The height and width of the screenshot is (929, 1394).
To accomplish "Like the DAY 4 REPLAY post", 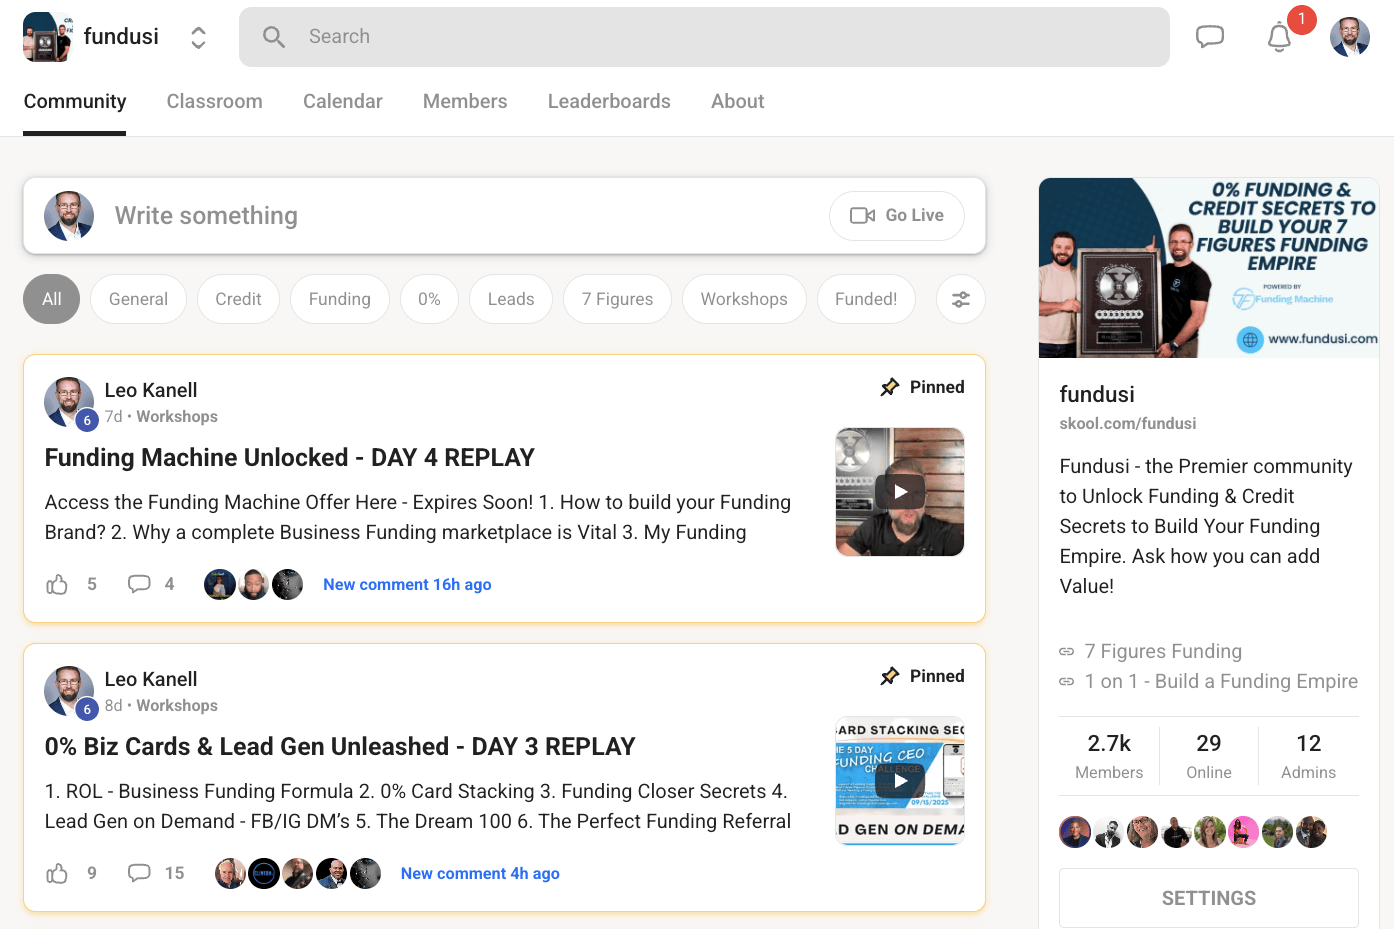I will click(x=57, y=584).
